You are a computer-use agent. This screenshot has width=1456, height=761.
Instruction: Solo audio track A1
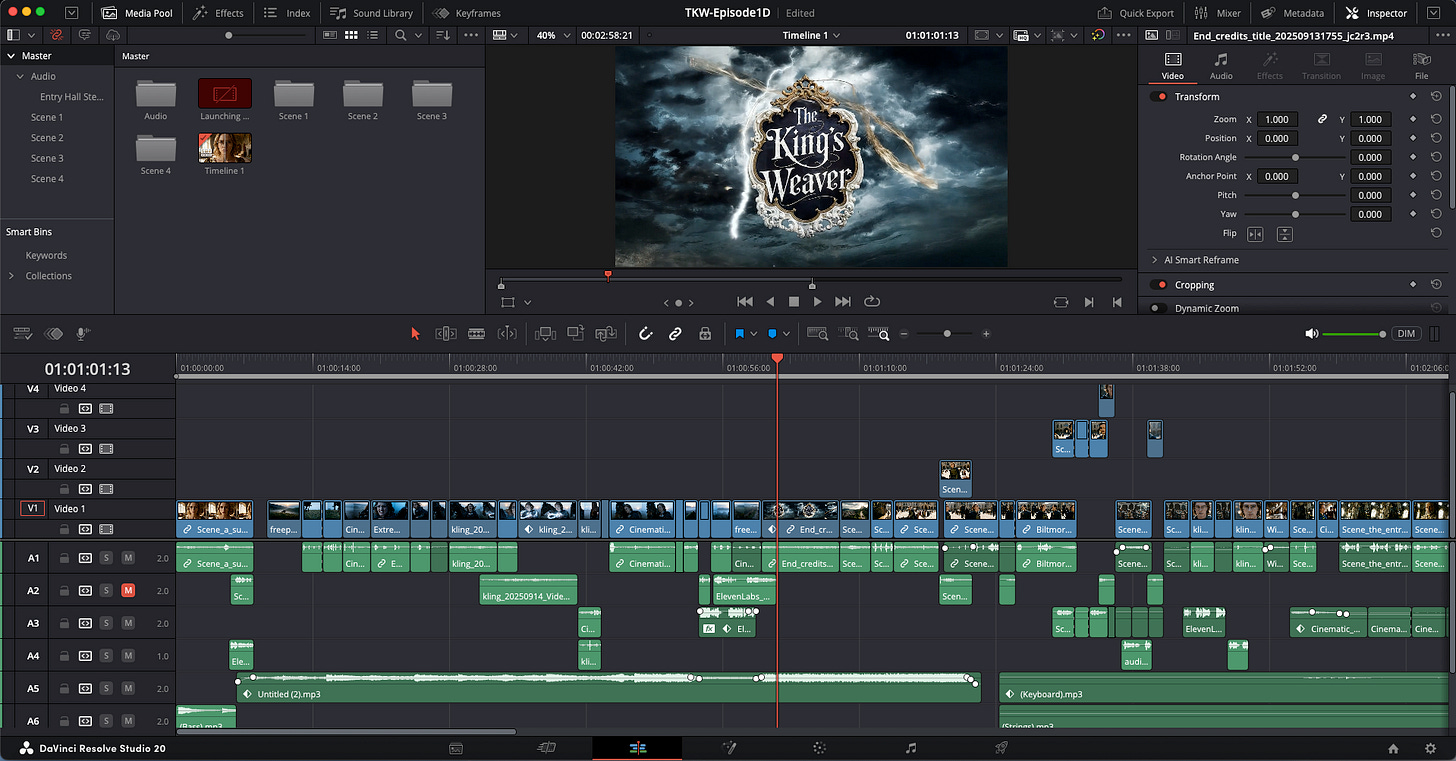pos(106,558)
